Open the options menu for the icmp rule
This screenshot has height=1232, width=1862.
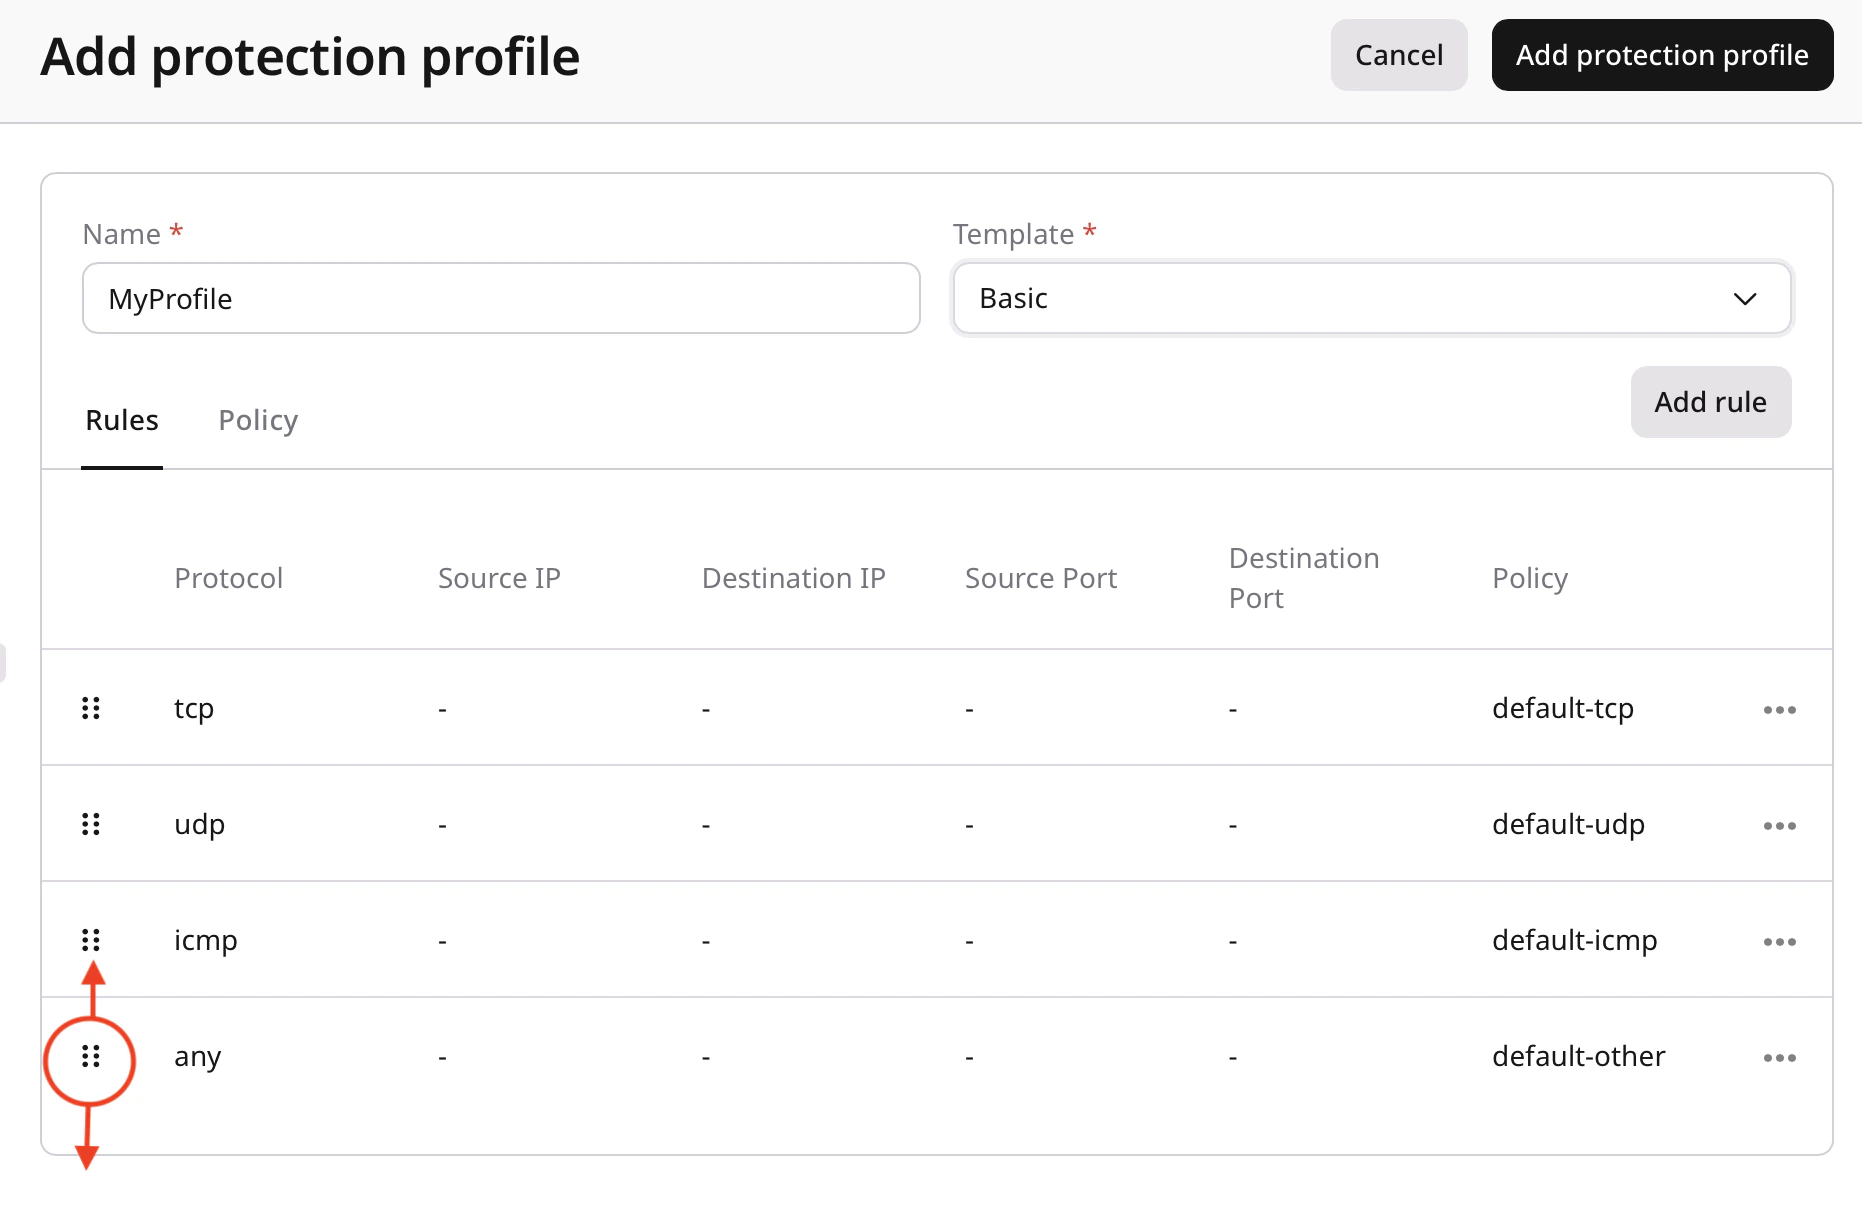1779,940
